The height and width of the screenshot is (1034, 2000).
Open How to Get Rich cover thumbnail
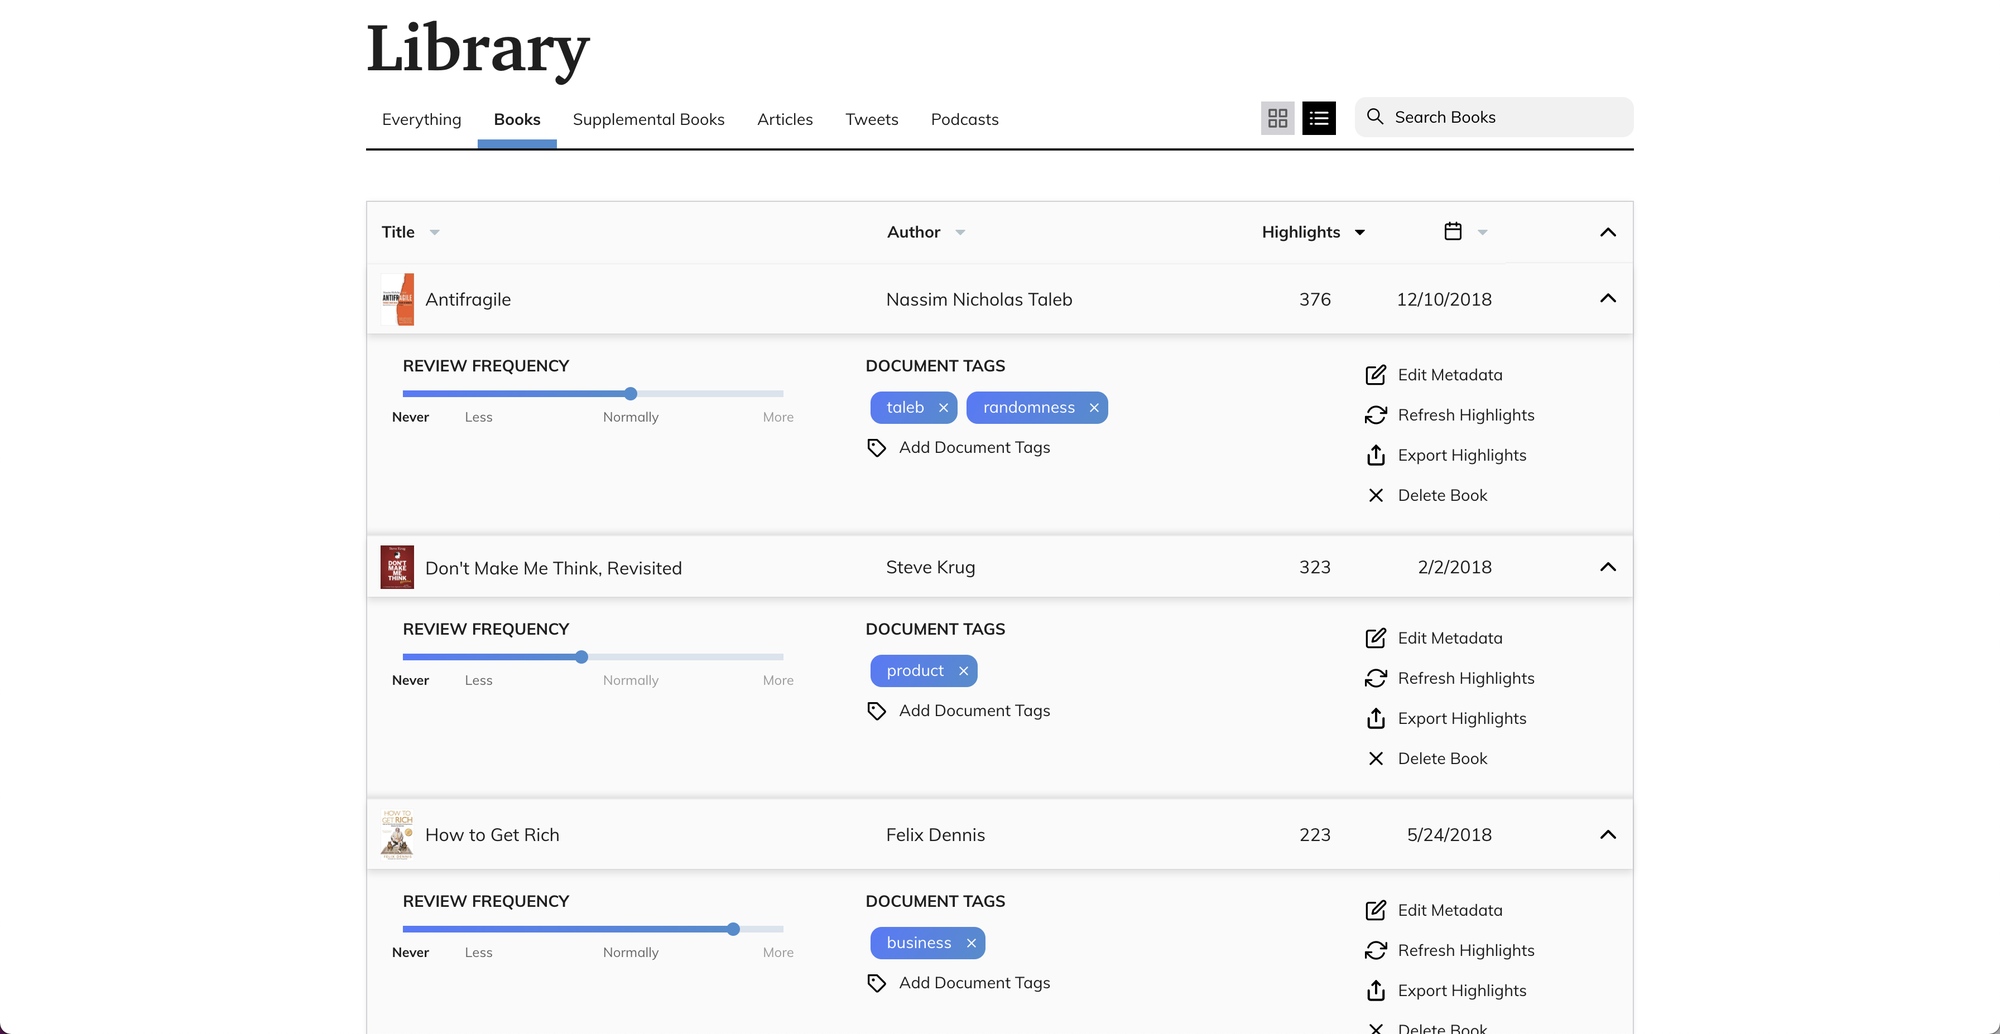[x=397, y=835]
